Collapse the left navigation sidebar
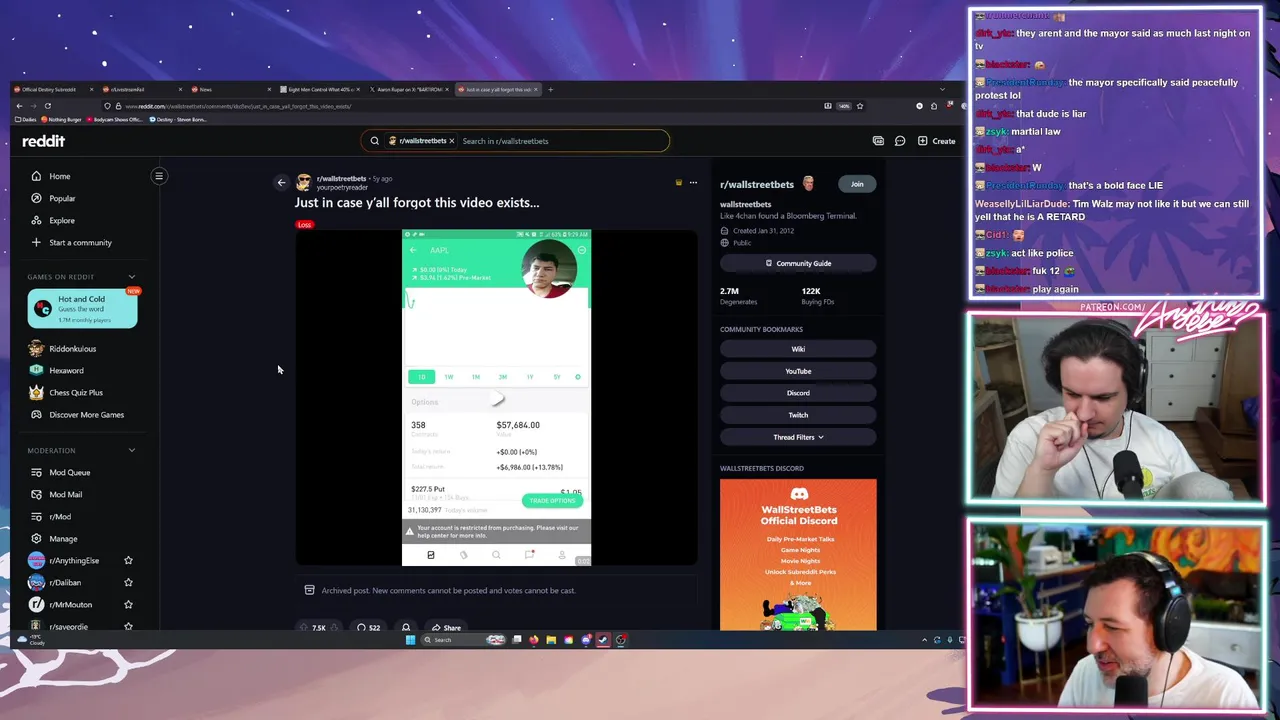The height and width of the screenshot is (720, 1280). 159,176
